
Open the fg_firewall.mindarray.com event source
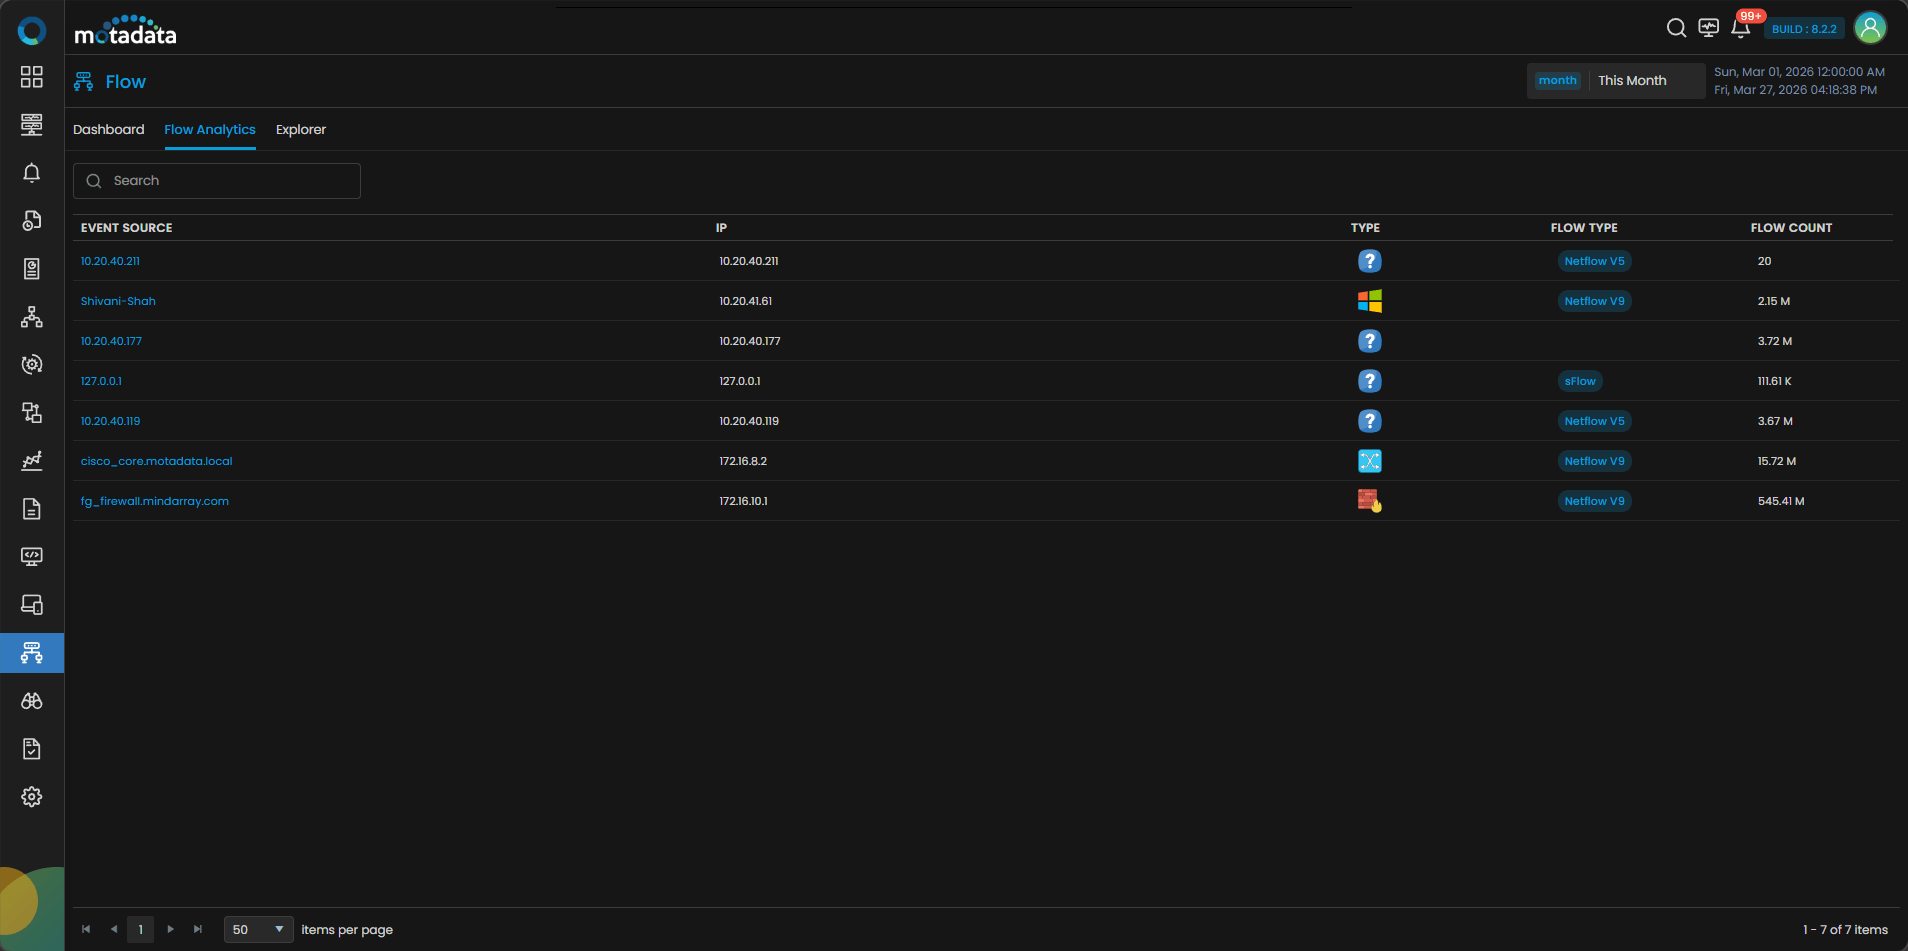click(155, 501)
